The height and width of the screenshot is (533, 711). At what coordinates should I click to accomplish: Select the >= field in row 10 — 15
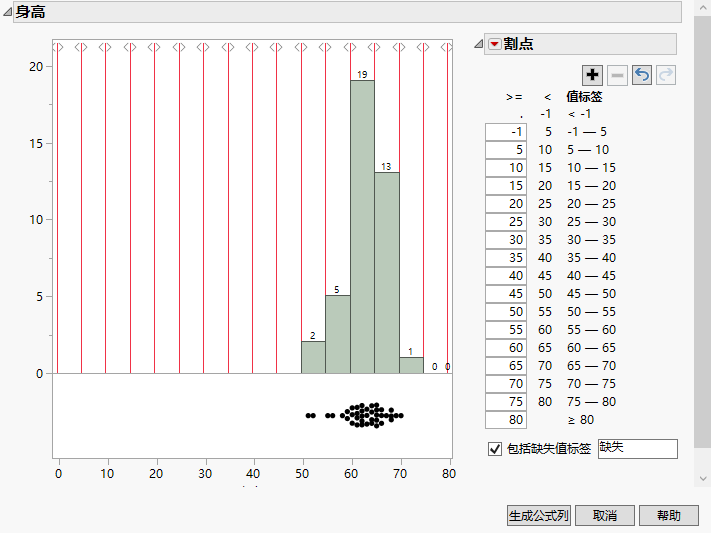click(x=506, y=168)
